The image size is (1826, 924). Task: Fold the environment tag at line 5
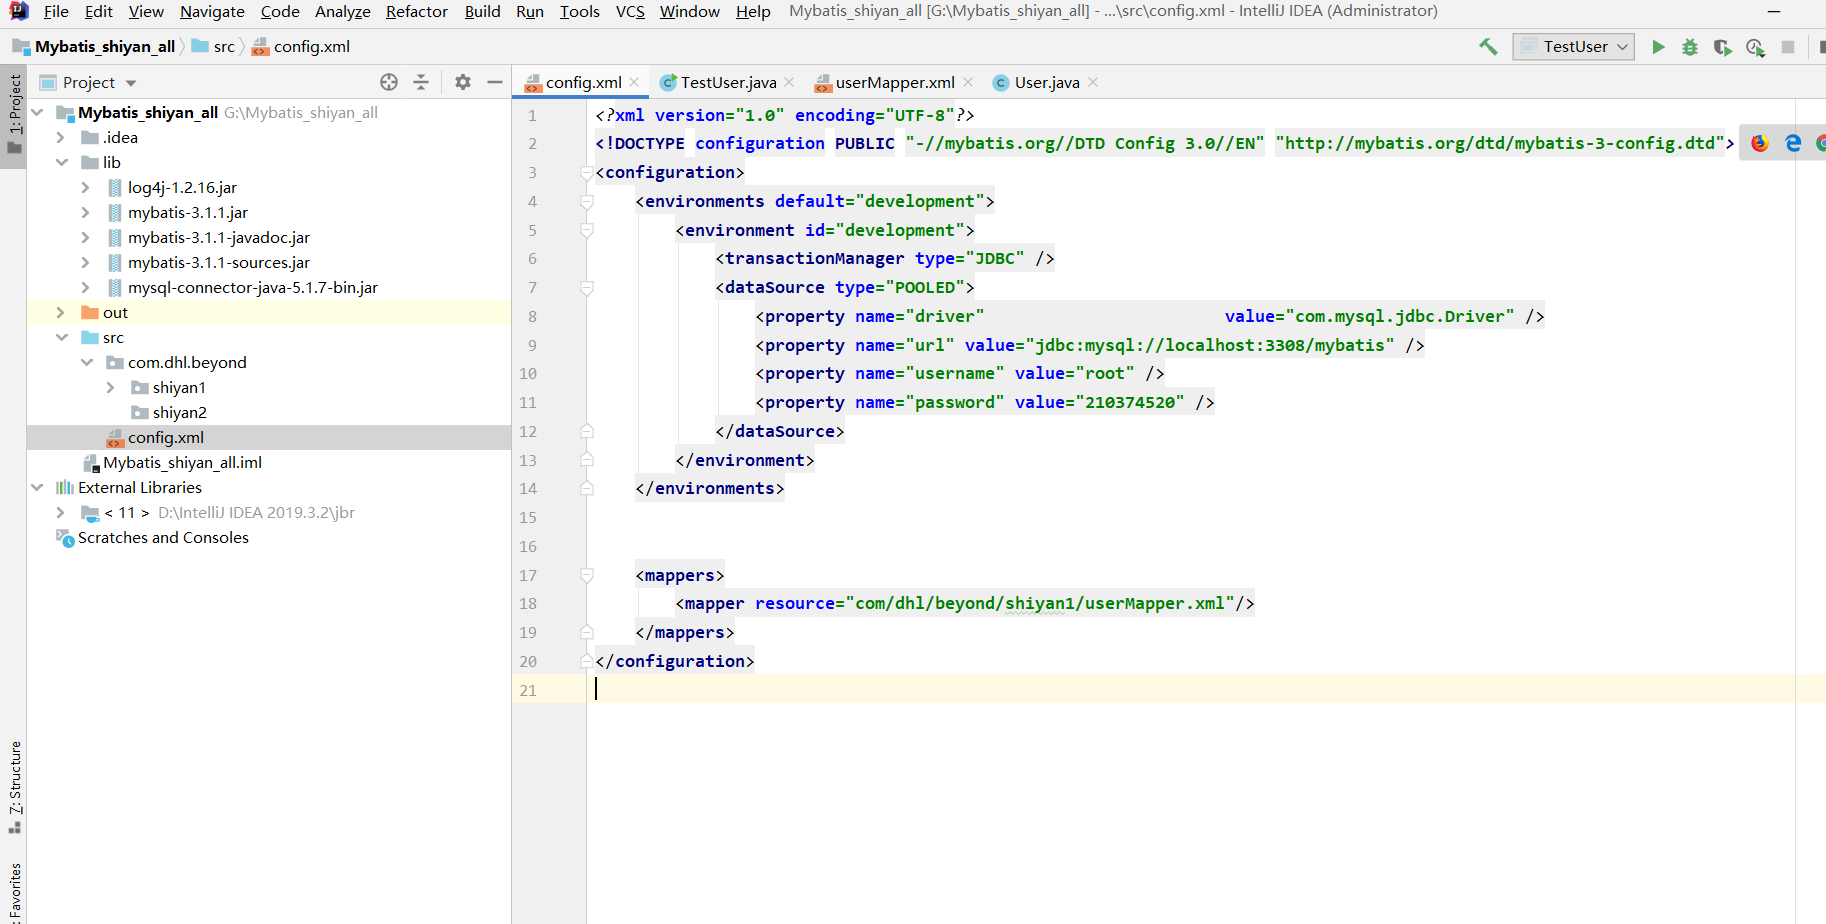point(587,230)
